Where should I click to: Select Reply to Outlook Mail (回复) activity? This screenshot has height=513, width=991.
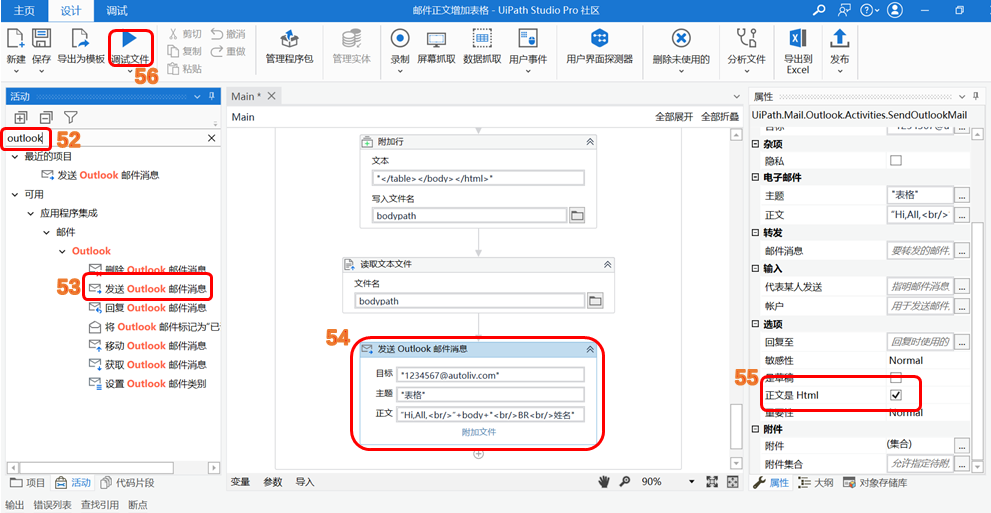pos(149,308)
